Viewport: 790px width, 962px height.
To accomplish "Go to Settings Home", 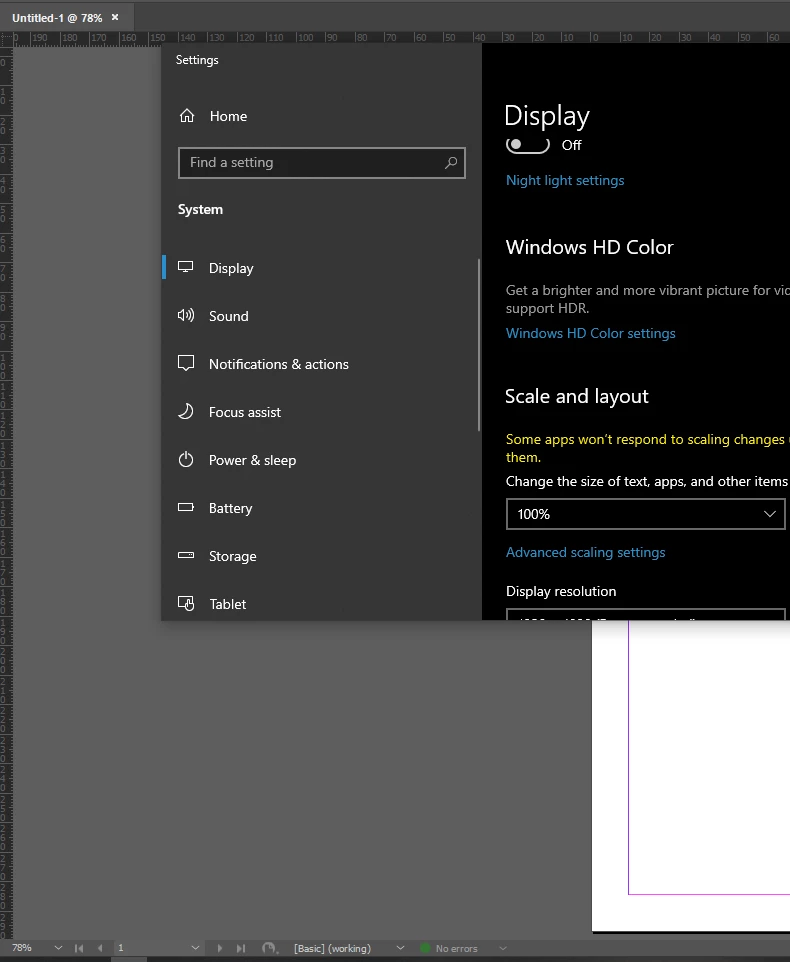I will [213, 116].
